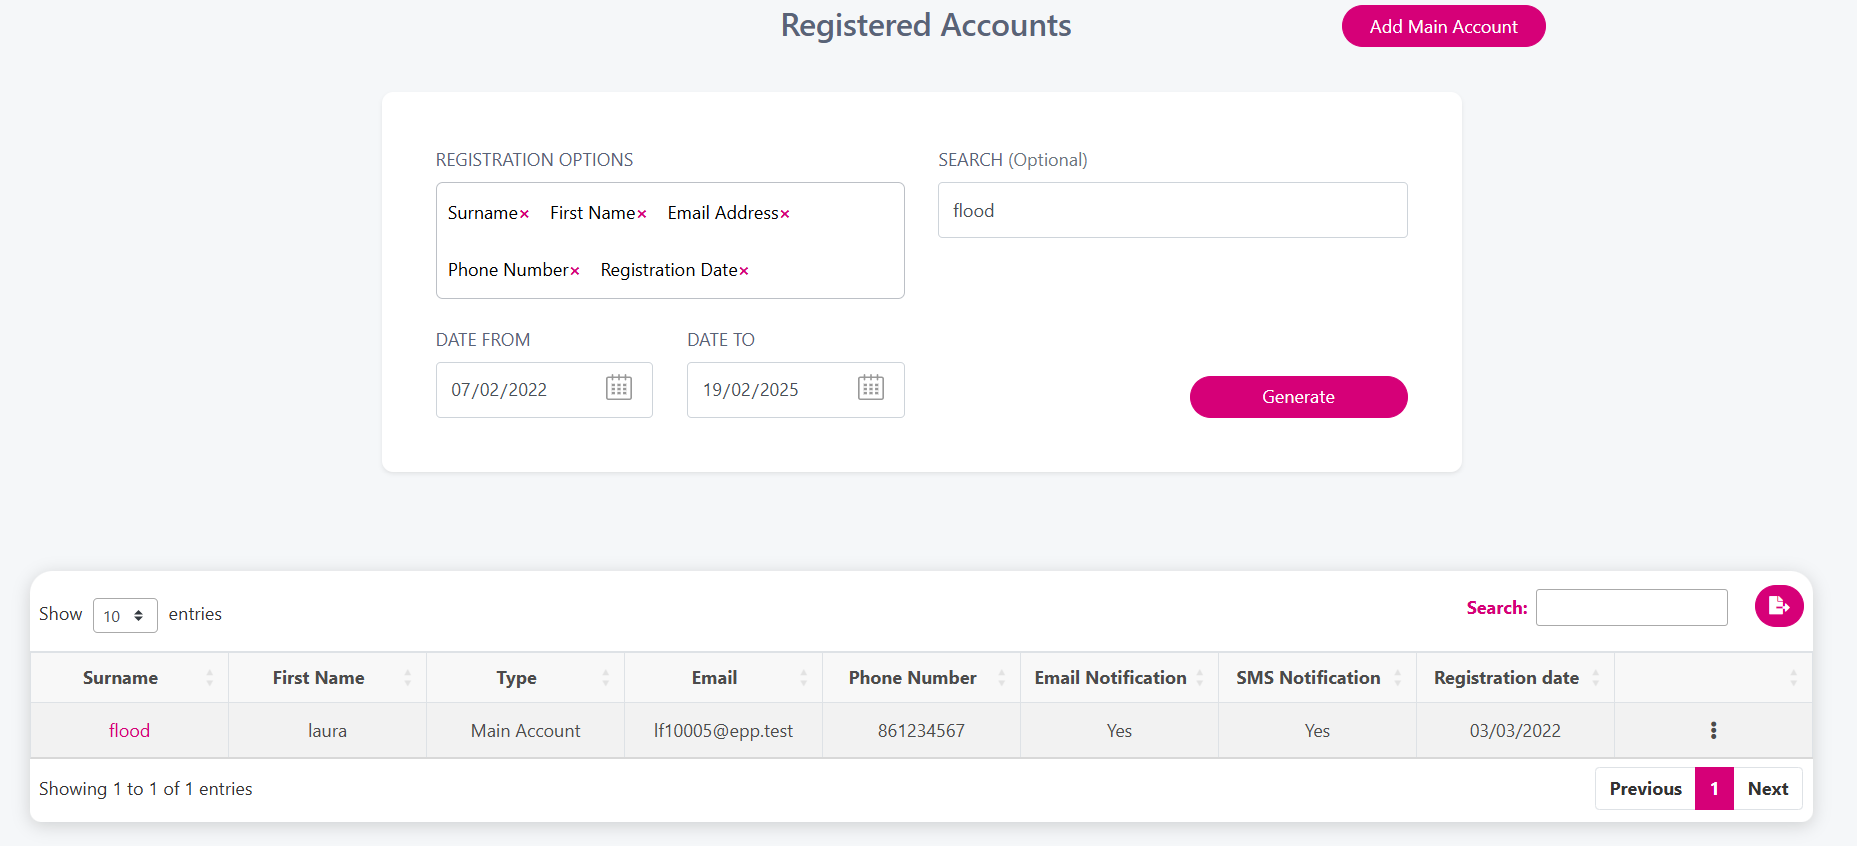Remove the Email Address option tag
The height and width of the screenshot is (846, 1857).
coord(785,214)
